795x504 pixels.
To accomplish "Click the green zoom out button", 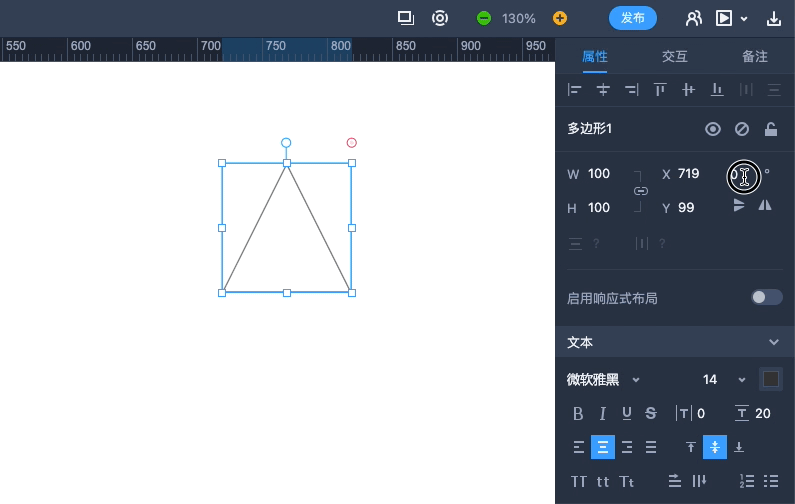I will (484, 18).
